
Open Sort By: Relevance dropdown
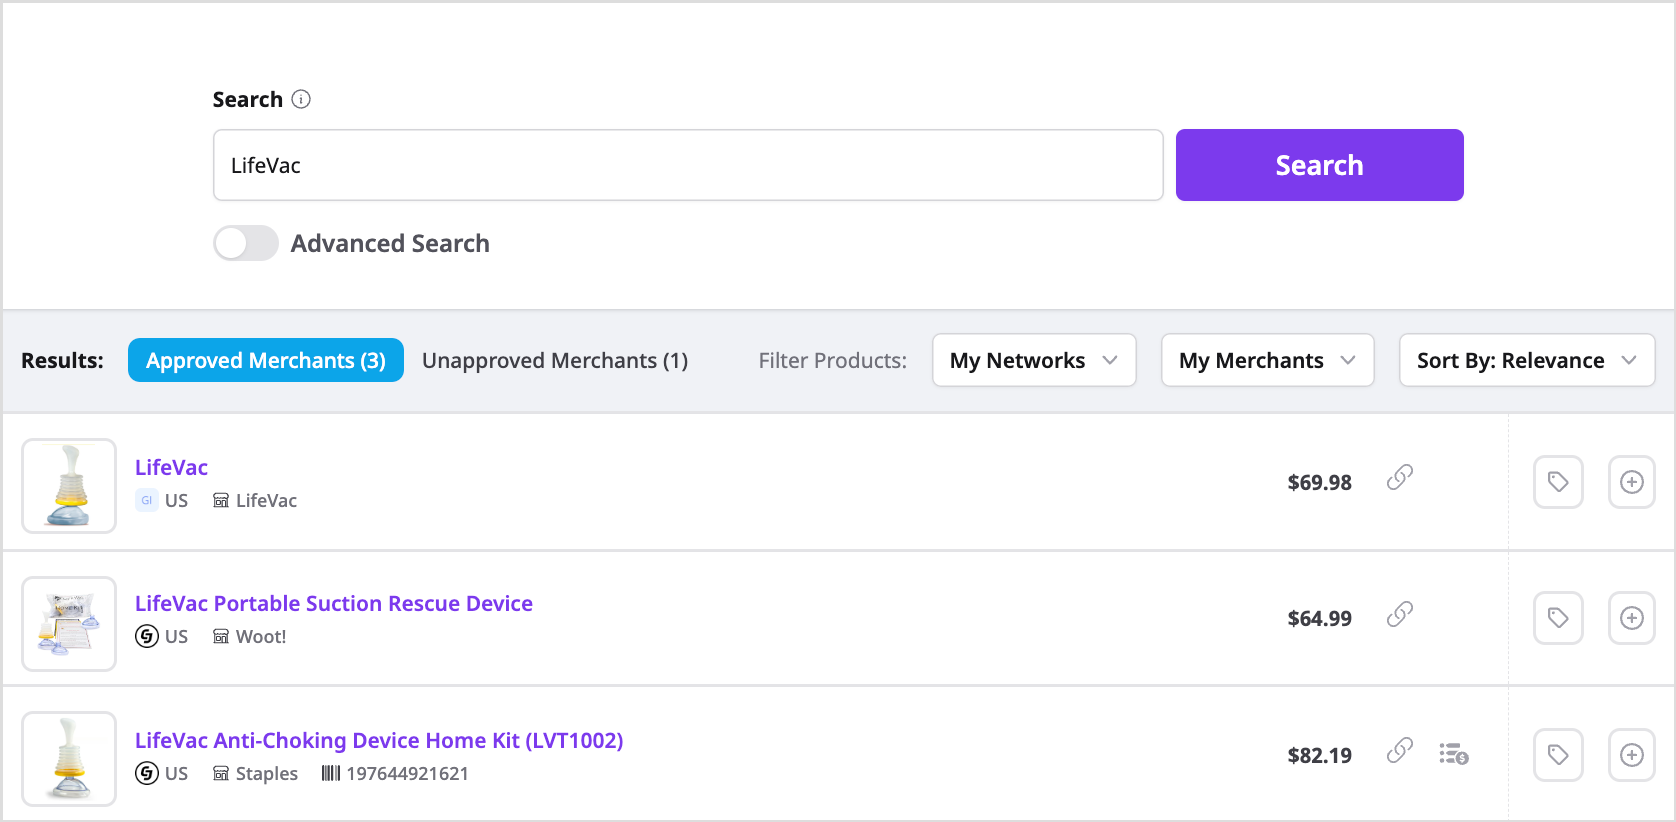pyautogui.click(x=1526, y=360)
